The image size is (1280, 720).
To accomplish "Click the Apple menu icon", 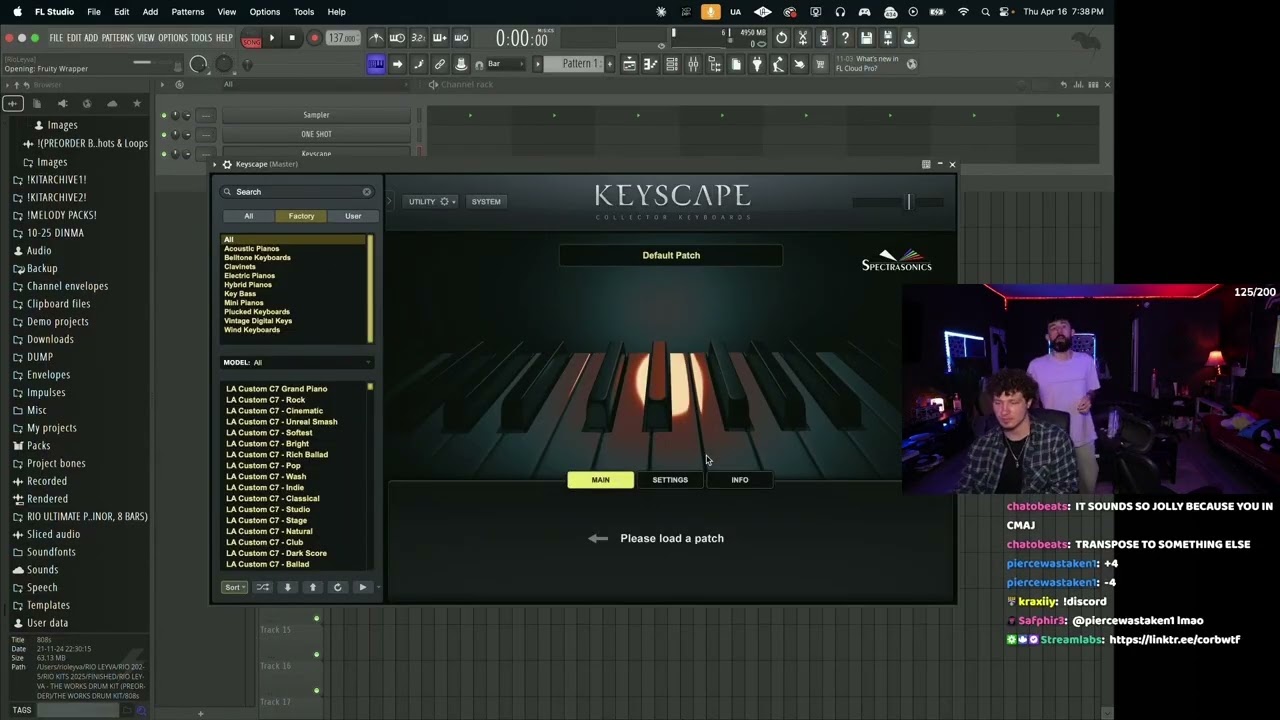I will pos(17,12).
